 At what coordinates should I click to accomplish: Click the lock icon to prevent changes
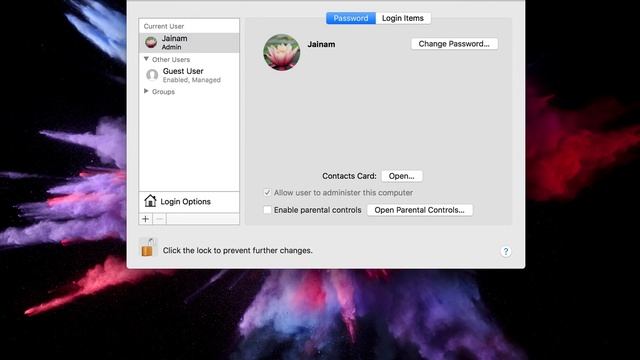(x=147, y=247)
